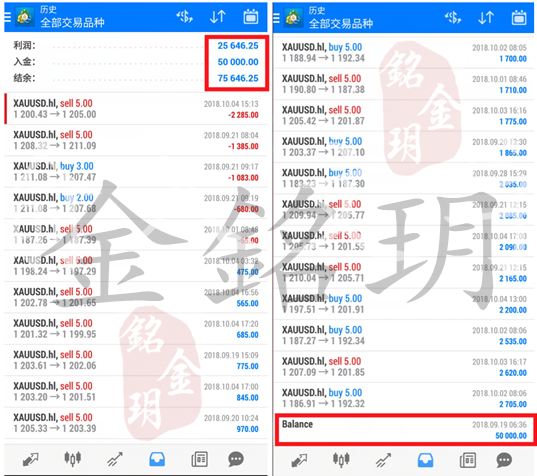Select blue History tray icon on profit-summary screen
The height and width of the screenshot is (476, 537).
pos(157,459)
